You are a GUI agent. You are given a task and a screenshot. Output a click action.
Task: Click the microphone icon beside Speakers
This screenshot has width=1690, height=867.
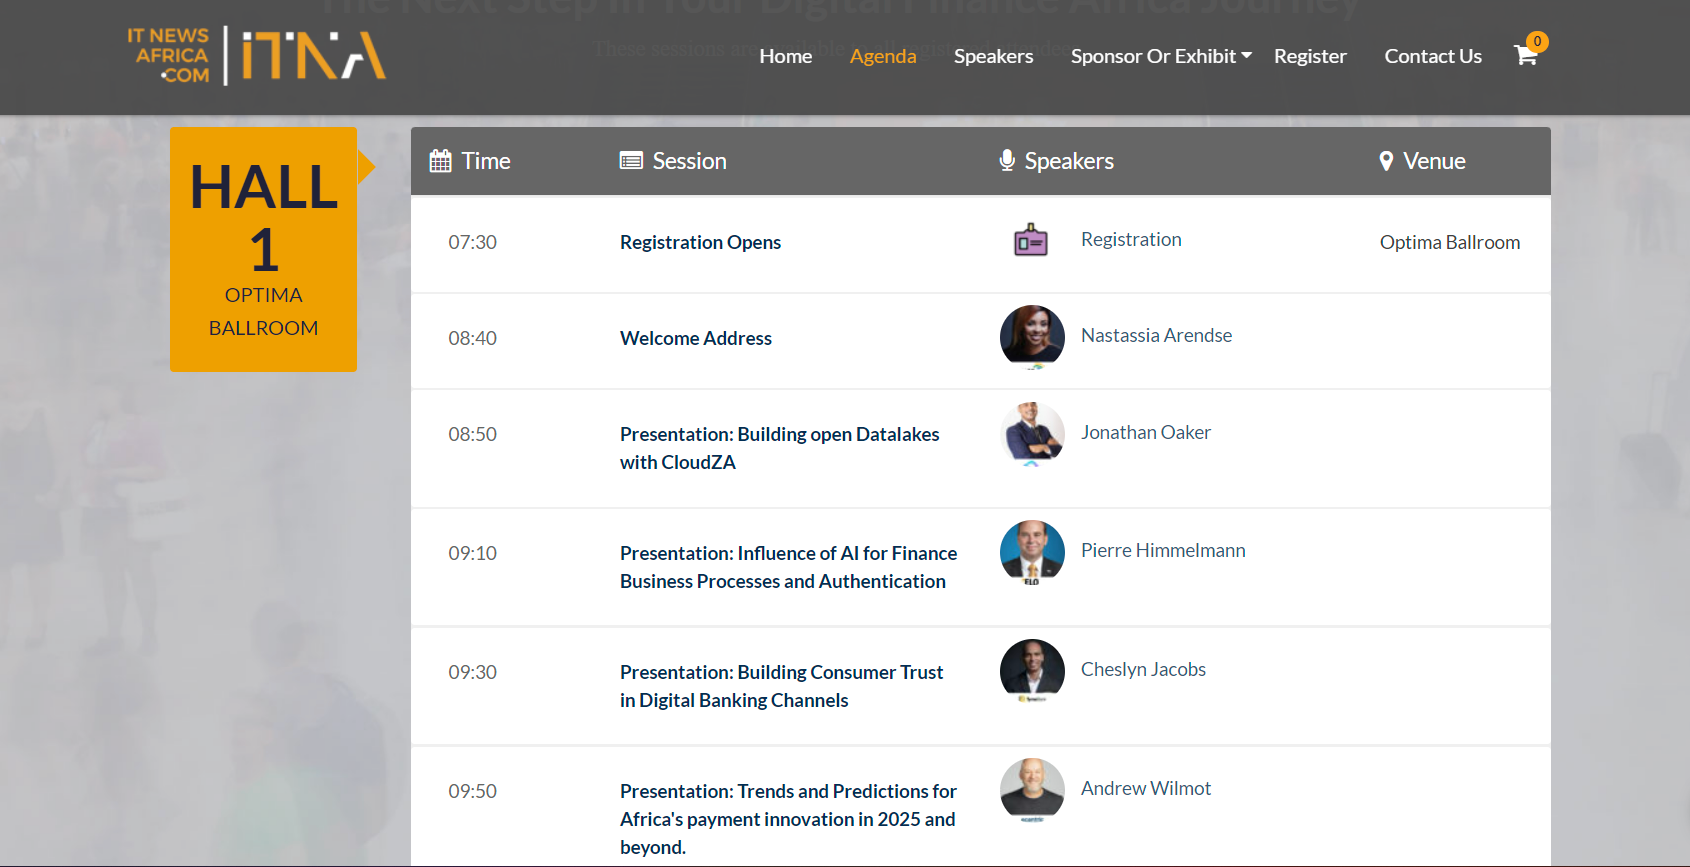coord(1007,161)
